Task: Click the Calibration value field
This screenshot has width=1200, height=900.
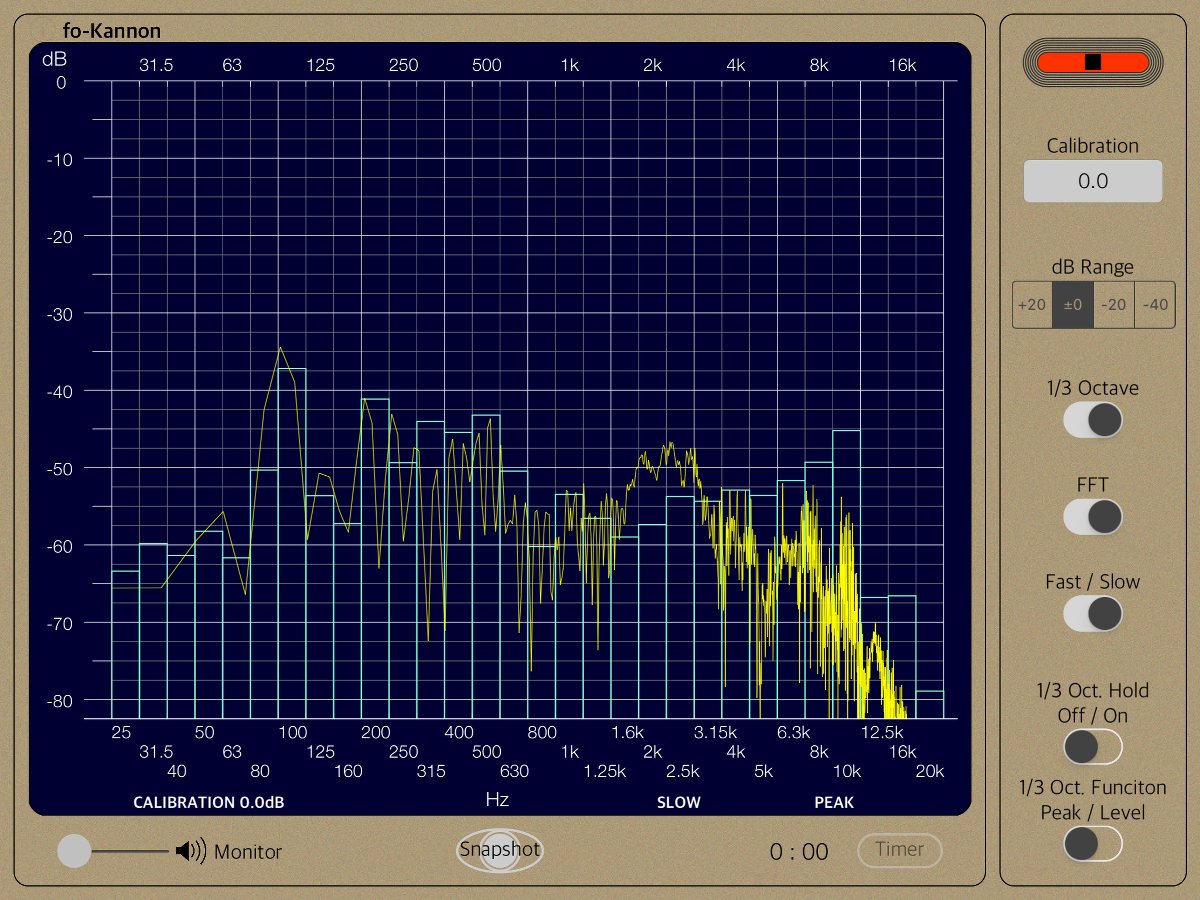Action: (x=1092, y=181)
